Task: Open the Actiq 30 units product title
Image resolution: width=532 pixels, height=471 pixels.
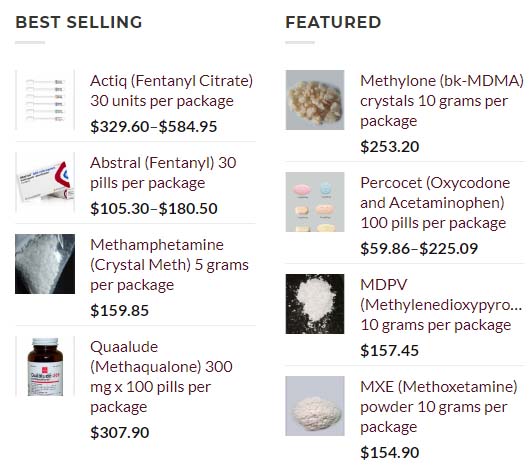Action: click(x=171, y=91)
